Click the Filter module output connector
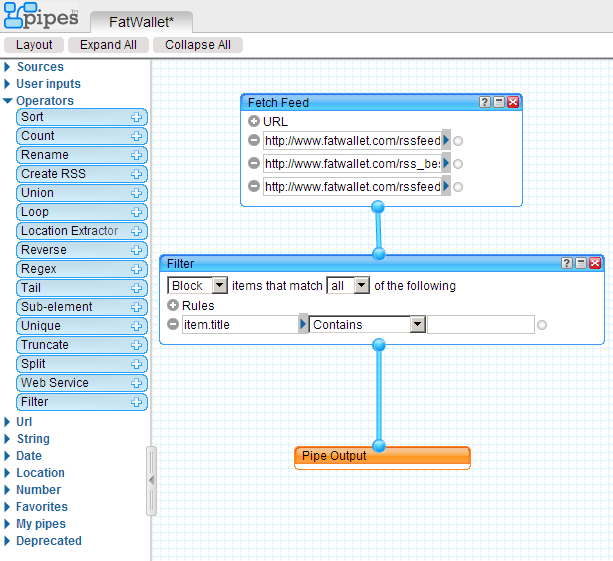This screenshot has height=561, width=613. tap(379, 345)
